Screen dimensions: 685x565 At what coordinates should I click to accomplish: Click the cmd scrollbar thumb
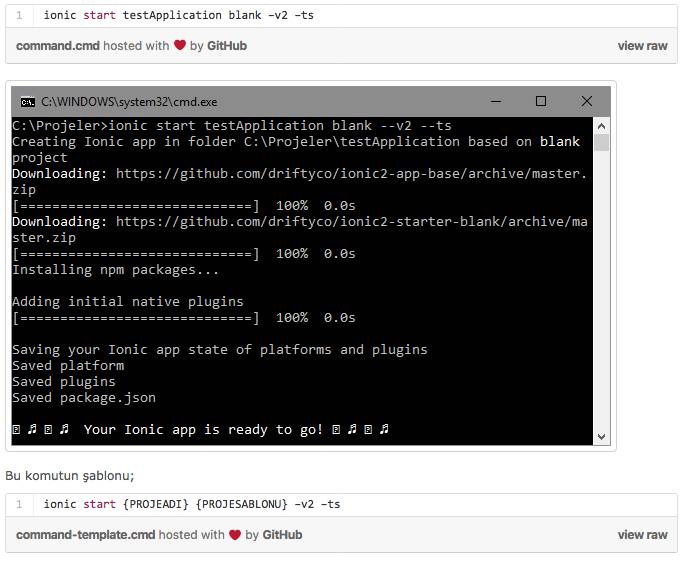(x=601, y=142)
